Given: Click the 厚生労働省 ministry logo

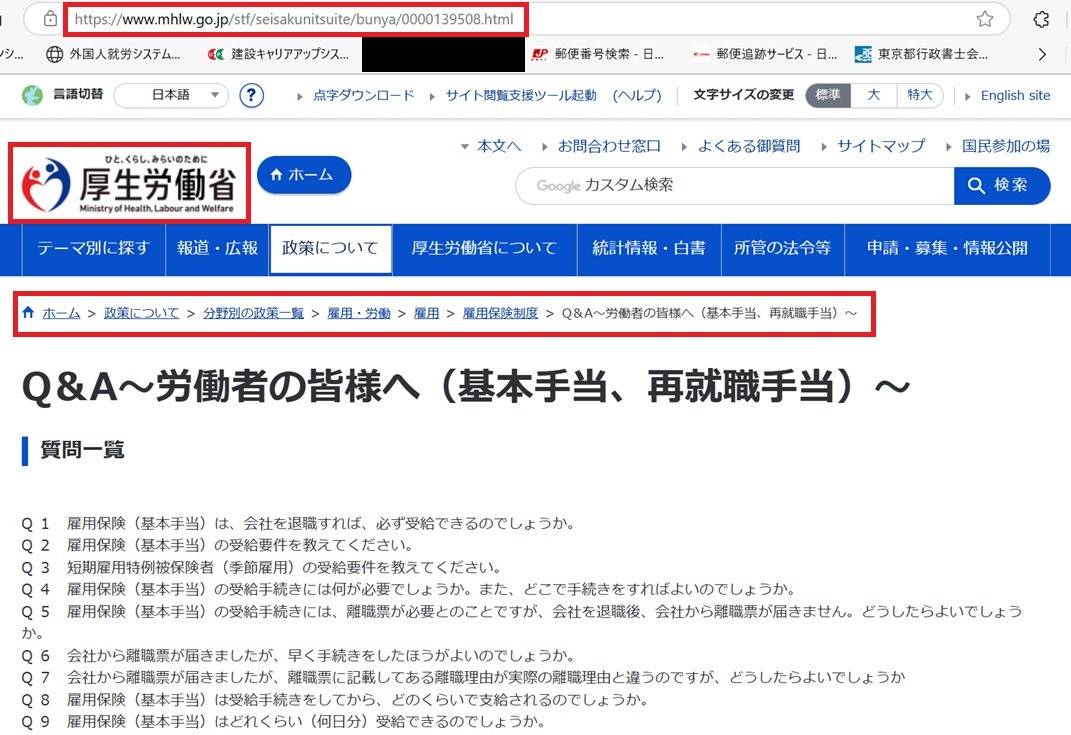Looking at the screenshot, I should [129, 183].
